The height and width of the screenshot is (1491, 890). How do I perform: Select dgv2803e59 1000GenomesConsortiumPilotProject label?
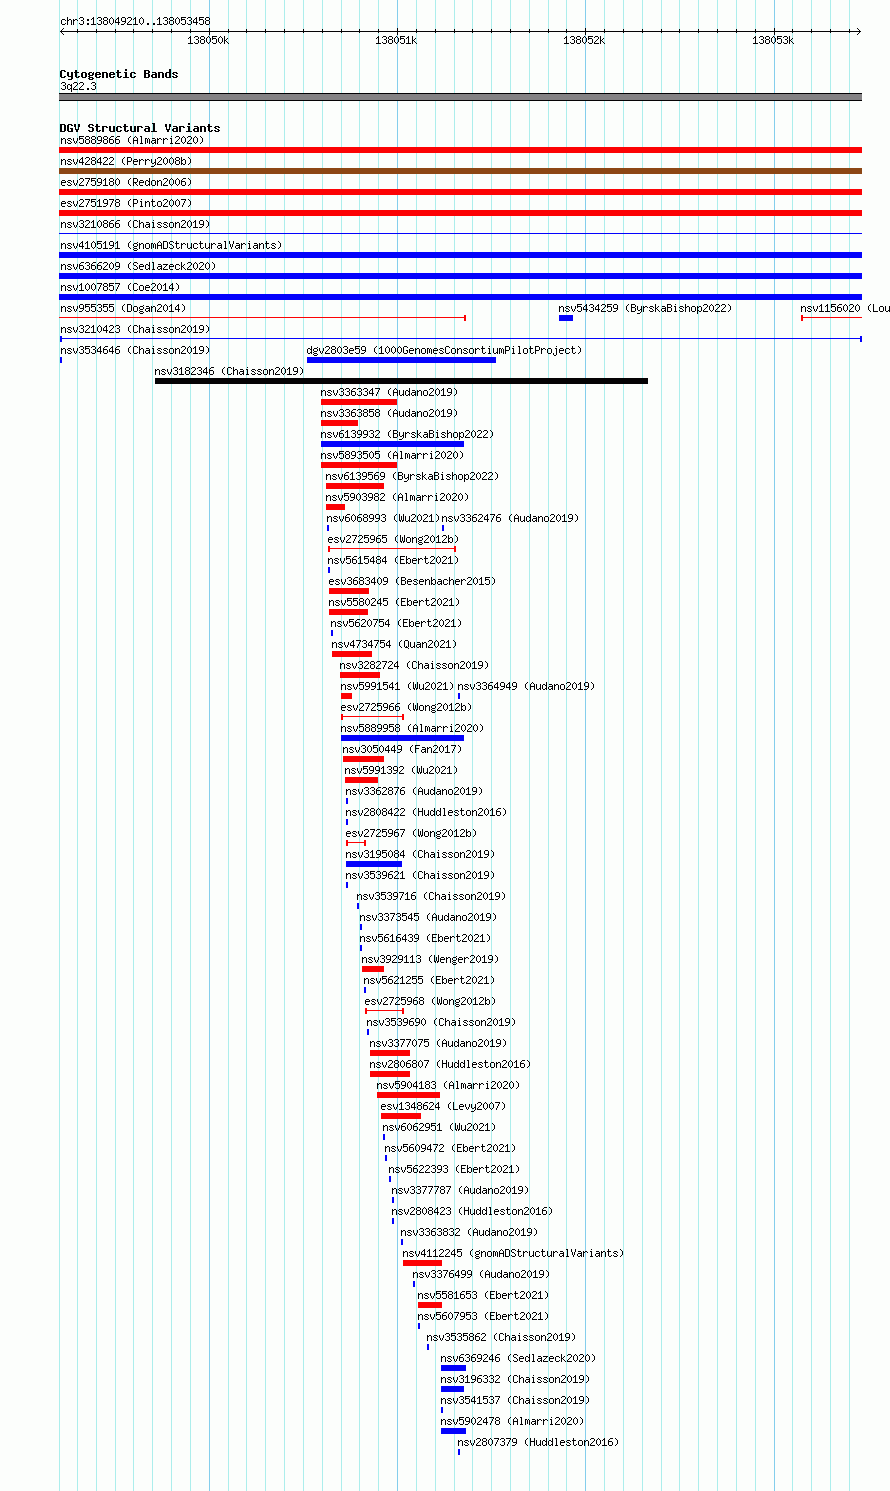pos(444,350)
